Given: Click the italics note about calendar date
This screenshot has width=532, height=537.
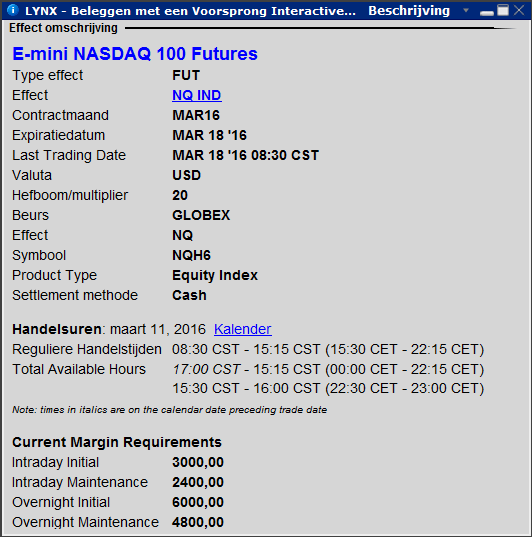Looking at the screenshot, I should coord(170,410).
